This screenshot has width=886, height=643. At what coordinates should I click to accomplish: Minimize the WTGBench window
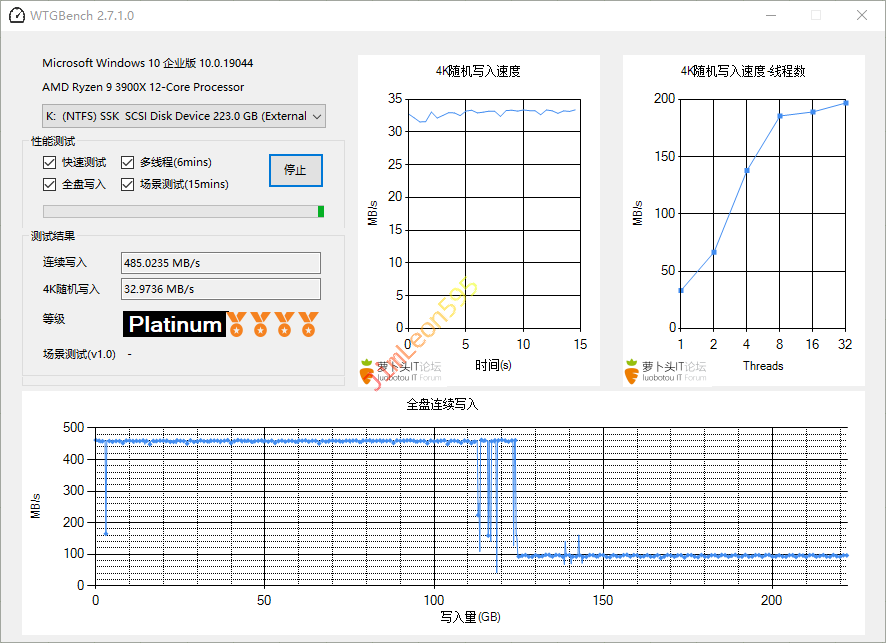click(x=770, y=16)
